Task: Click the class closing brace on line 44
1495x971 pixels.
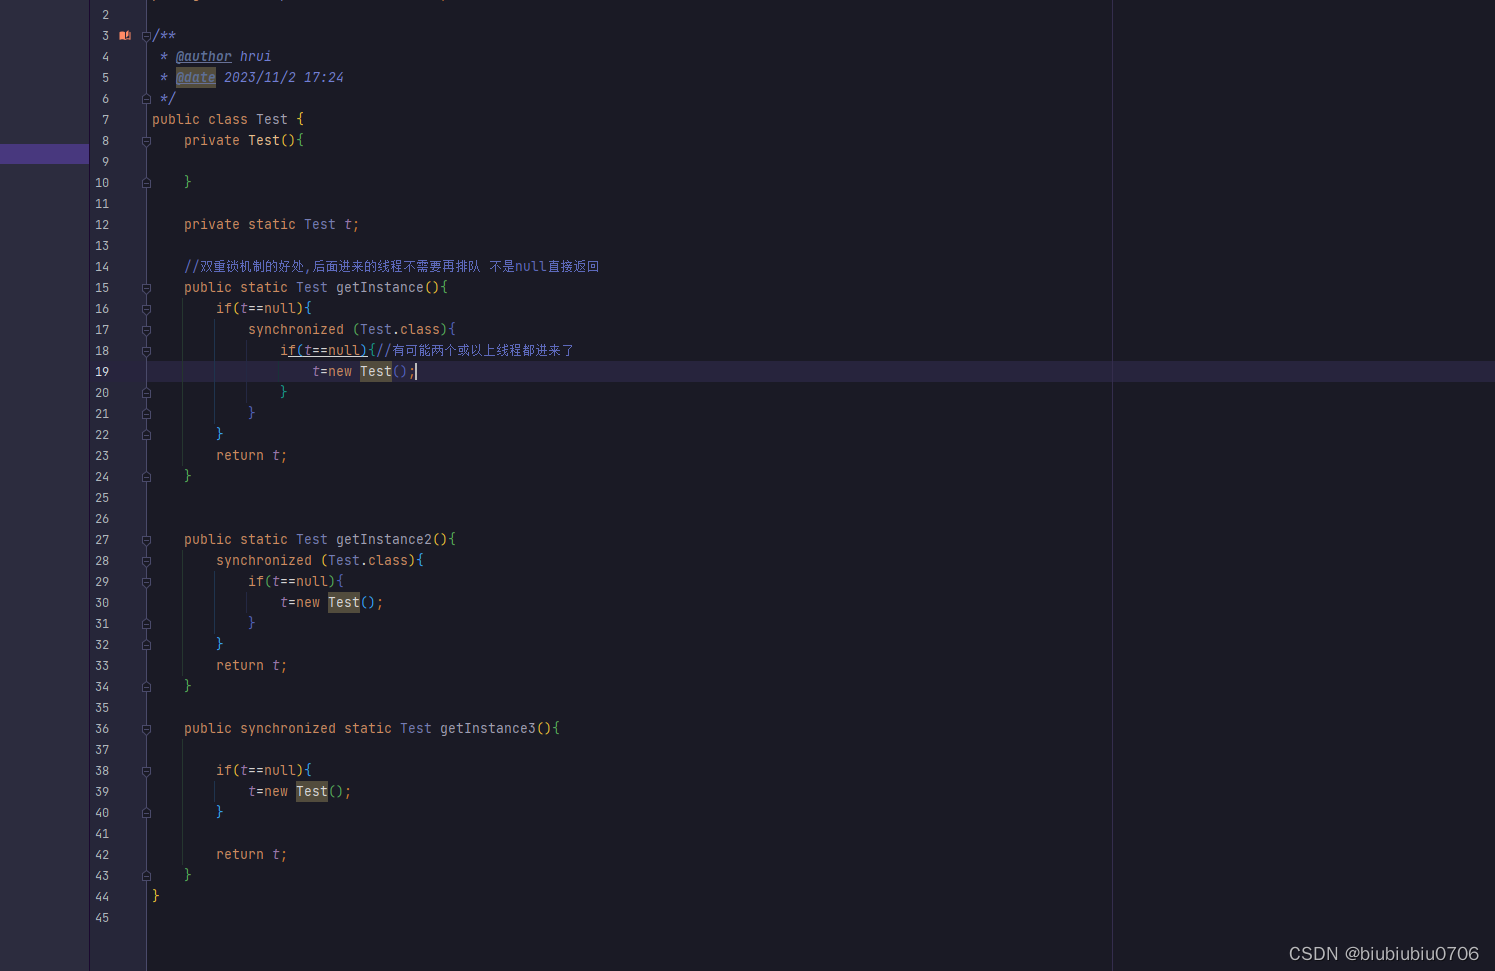Action: pyautogui.click(x=156, y=896)
